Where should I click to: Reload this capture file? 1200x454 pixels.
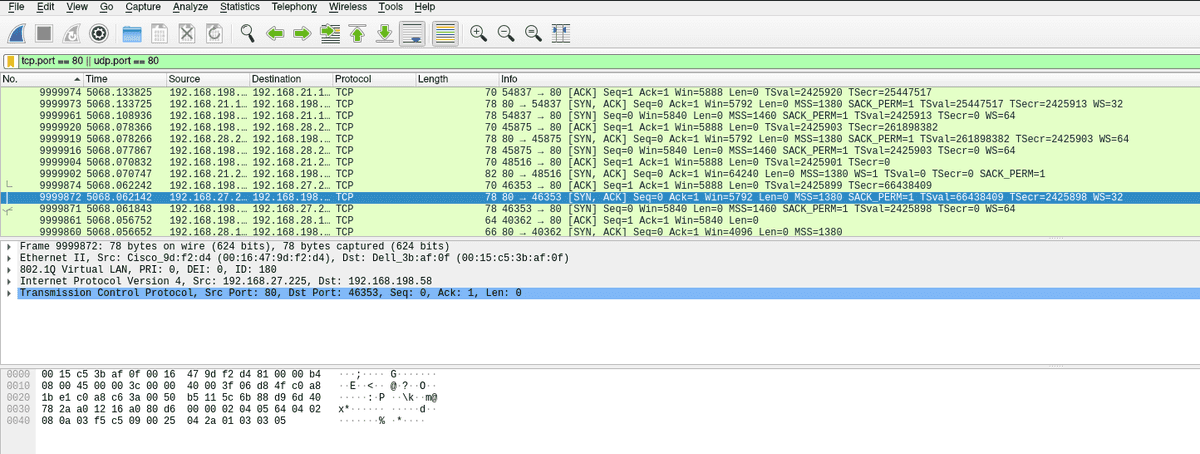tap(213, 33)
